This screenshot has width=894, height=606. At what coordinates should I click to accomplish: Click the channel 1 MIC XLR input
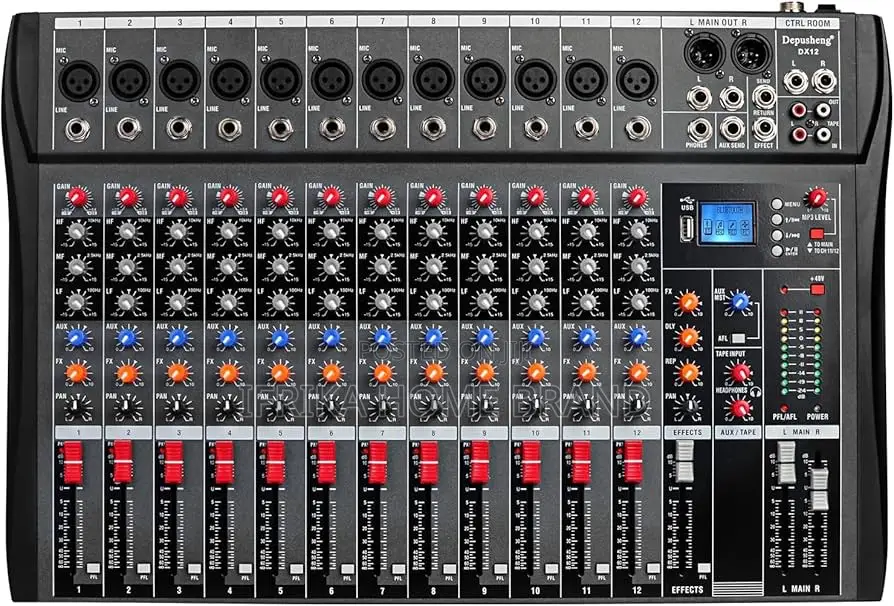pos(79,80)
